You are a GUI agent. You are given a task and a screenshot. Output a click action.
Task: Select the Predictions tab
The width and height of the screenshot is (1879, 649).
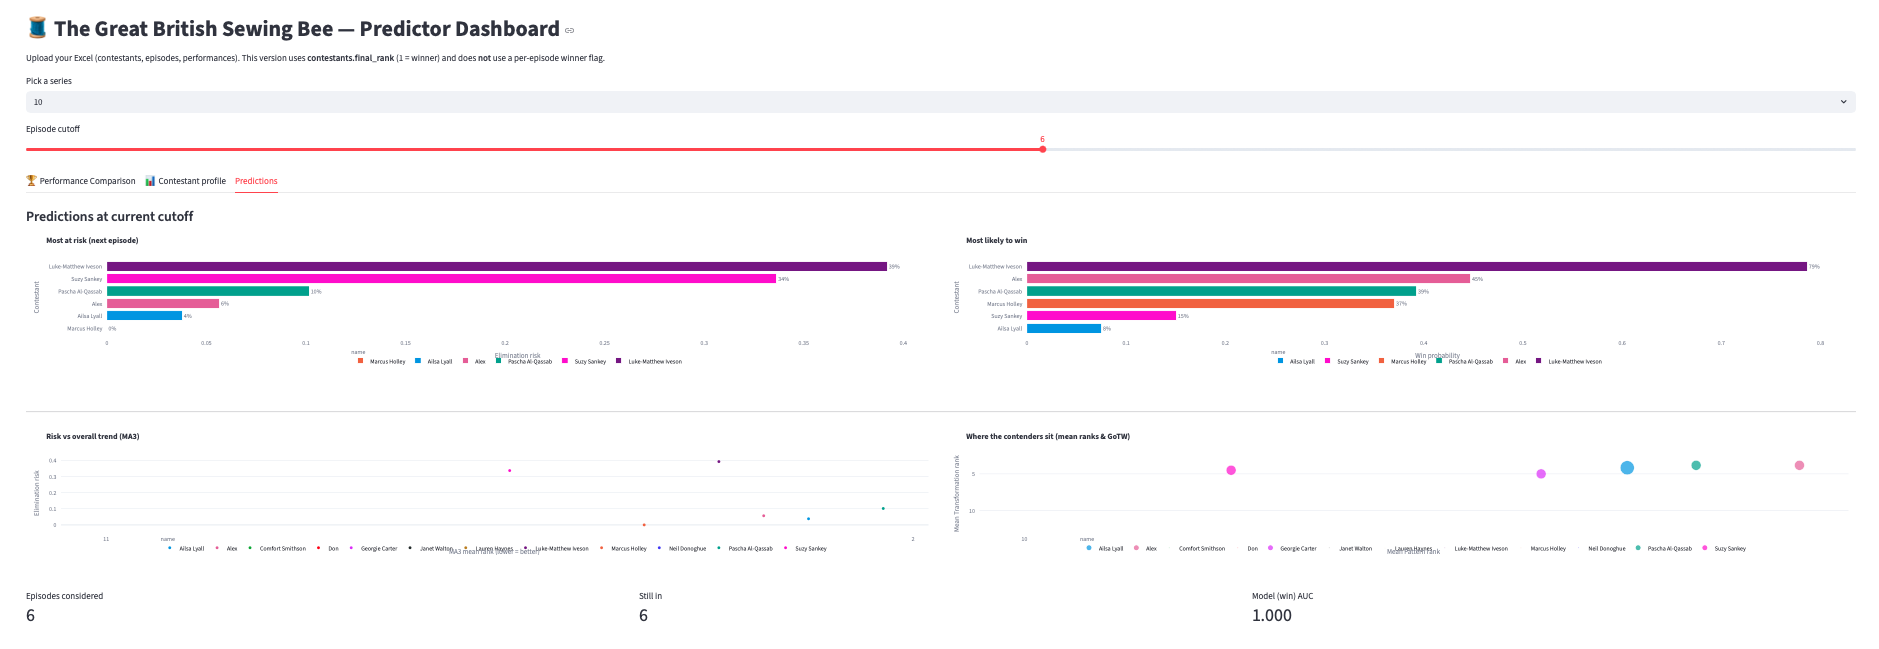pos(256,181)
